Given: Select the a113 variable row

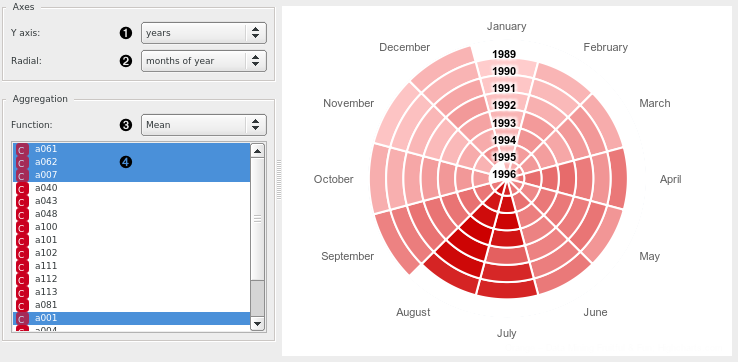Looking at the screenshot, I should coord(132,292).
